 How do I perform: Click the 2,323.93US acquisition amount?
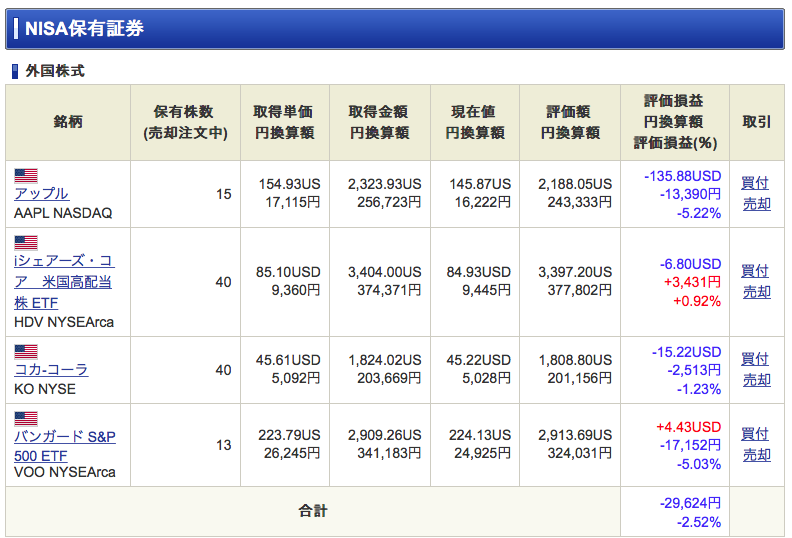pos(384,184)
